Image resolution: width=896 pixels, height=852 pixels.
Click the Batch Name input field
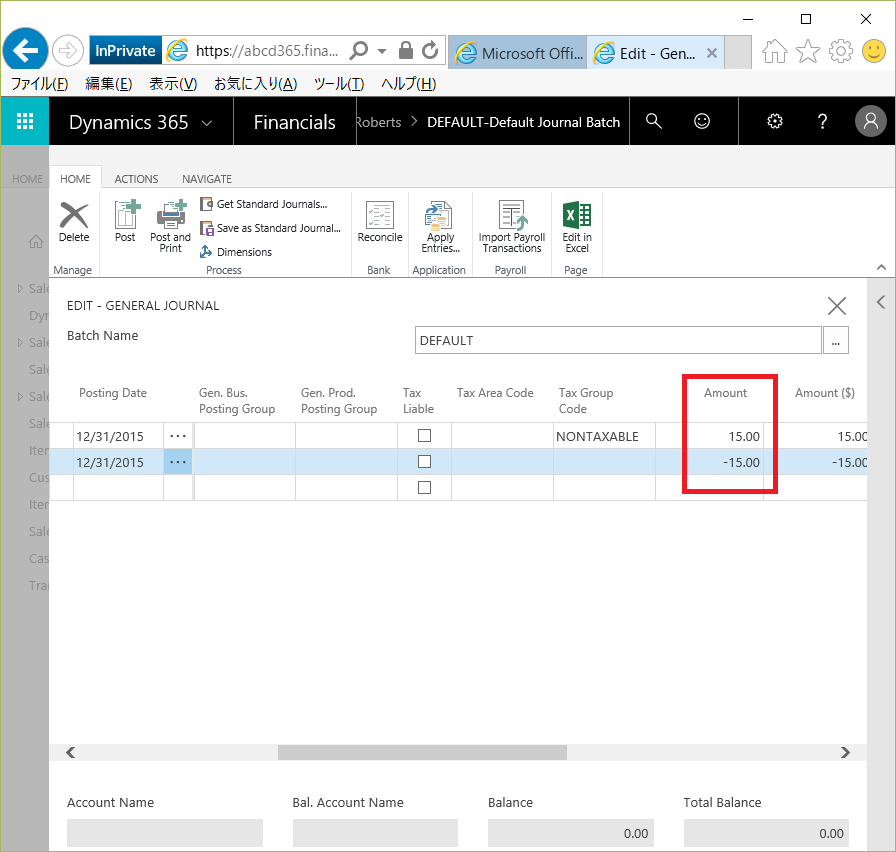coord(618,341)
